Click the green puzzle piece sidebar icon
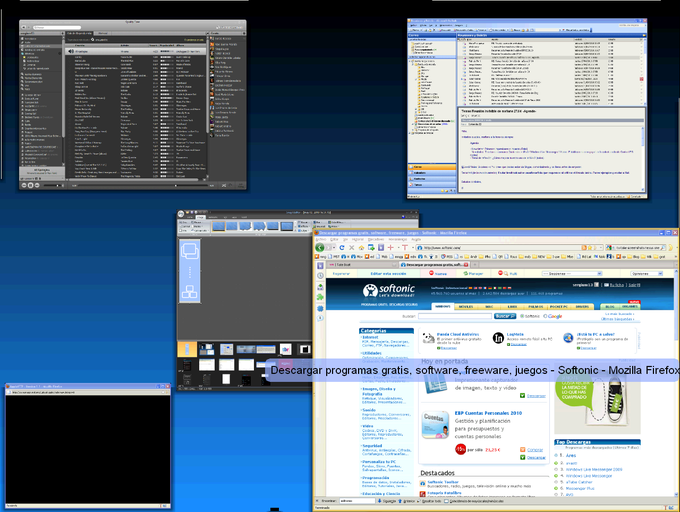The width and height of the screenshot is (680, 512). click(320, 297)
